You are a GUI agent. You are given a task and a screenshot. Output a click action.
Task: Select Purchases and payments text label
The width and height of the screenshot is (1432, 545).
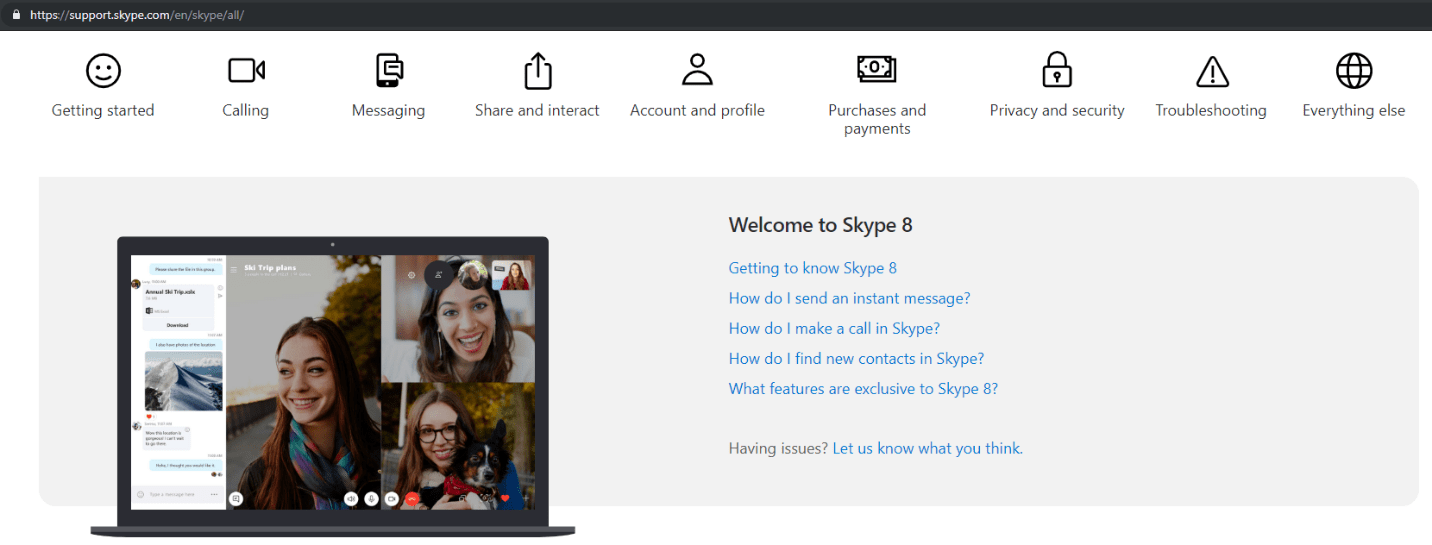click(x=877, y=119)
